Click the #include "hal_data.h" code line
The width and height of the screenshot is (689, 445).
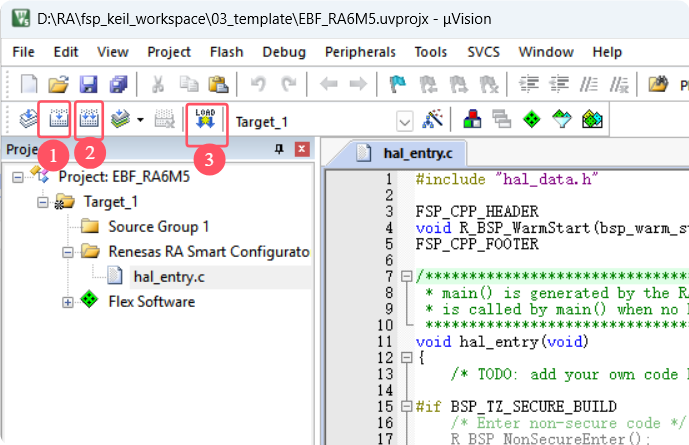click(507, 179)
